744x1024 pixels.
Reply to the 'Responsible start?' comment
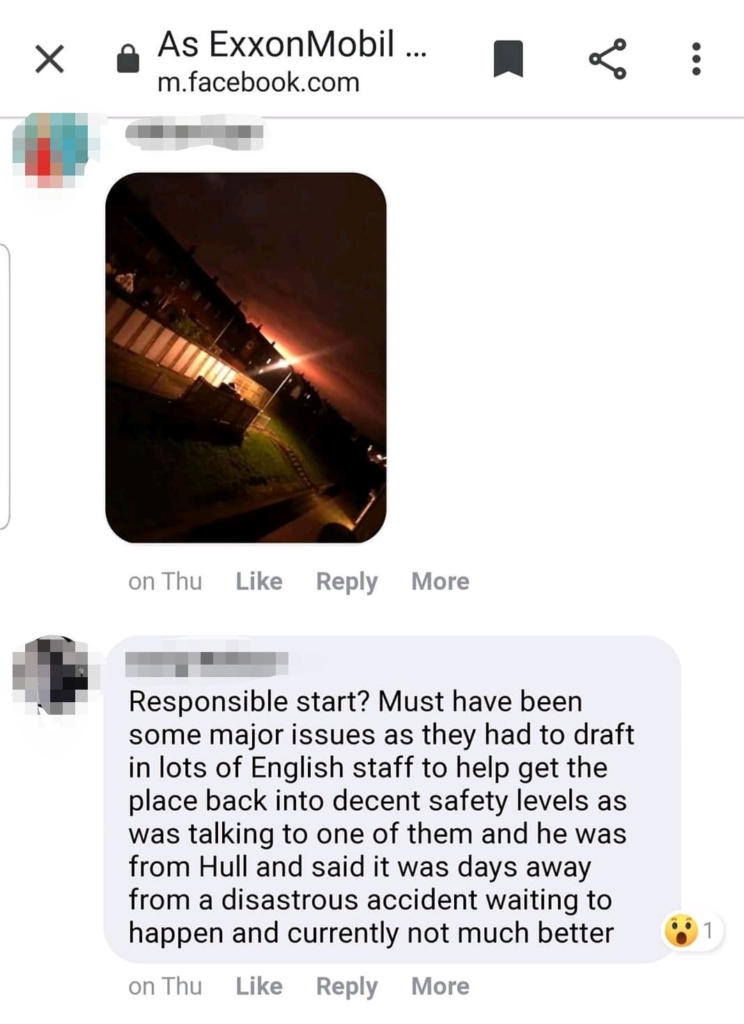point(347,986)
